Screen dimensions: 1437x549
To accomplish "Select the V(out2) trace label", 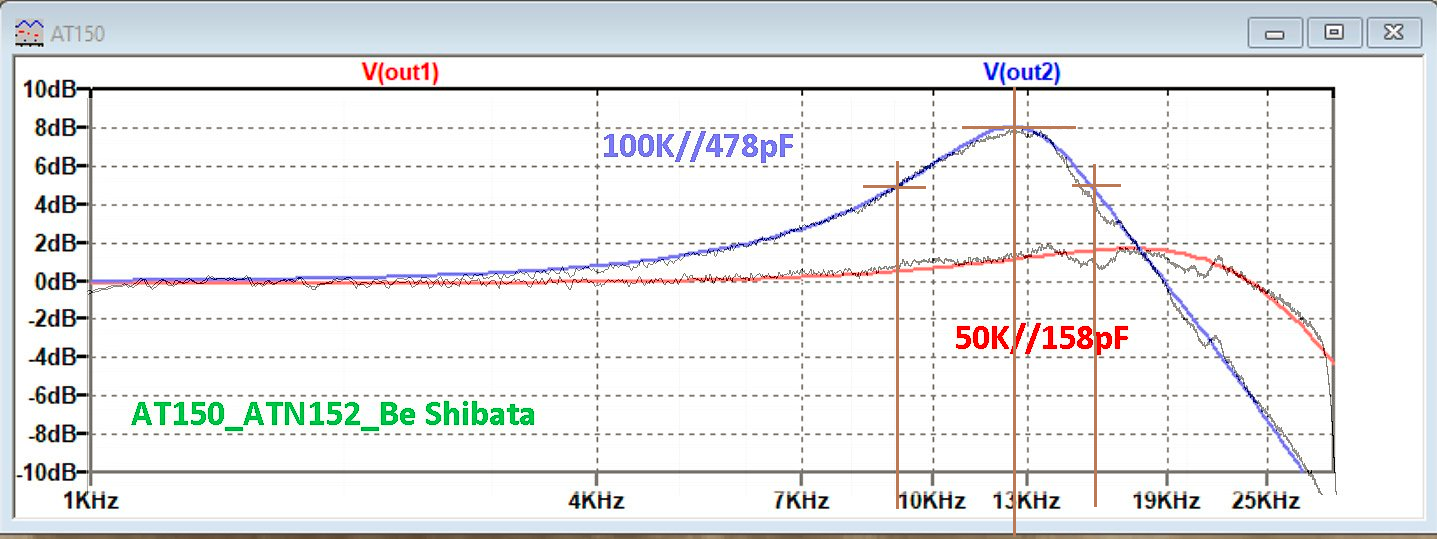I will click(x=1021, y=72).
